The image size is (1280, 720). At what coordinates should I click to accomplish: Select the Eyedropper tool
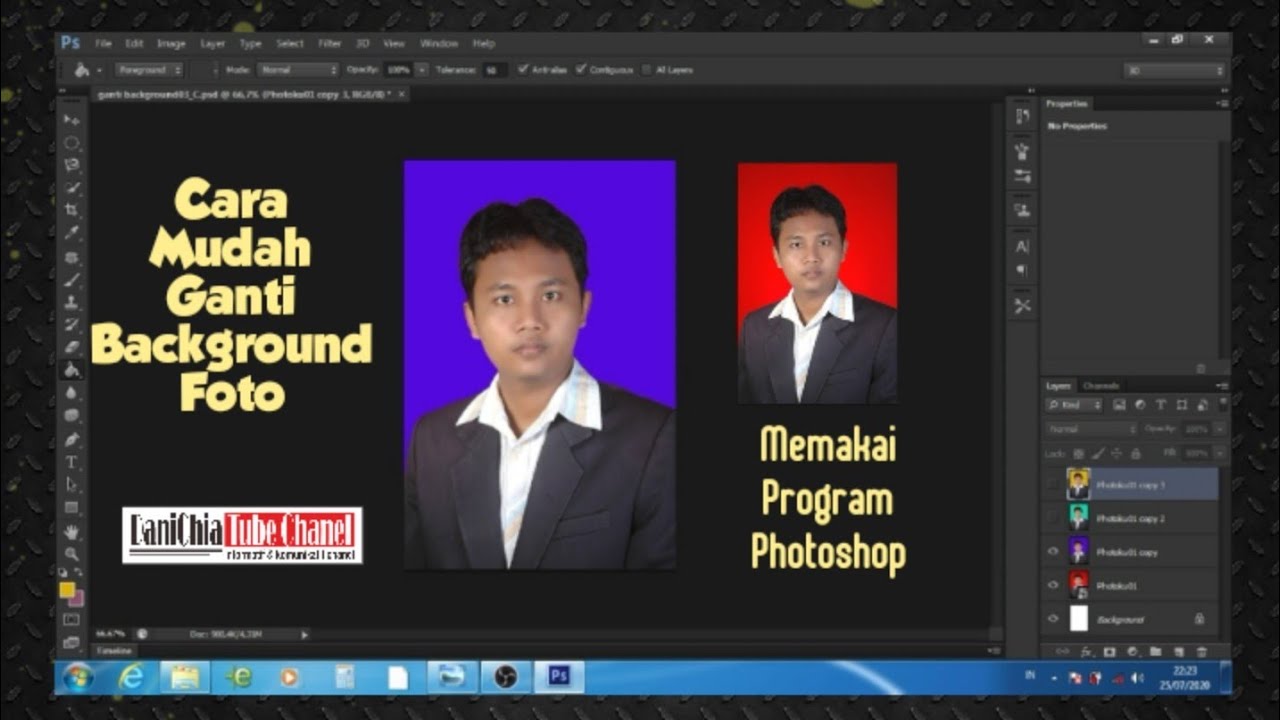(x=72, y=232)
